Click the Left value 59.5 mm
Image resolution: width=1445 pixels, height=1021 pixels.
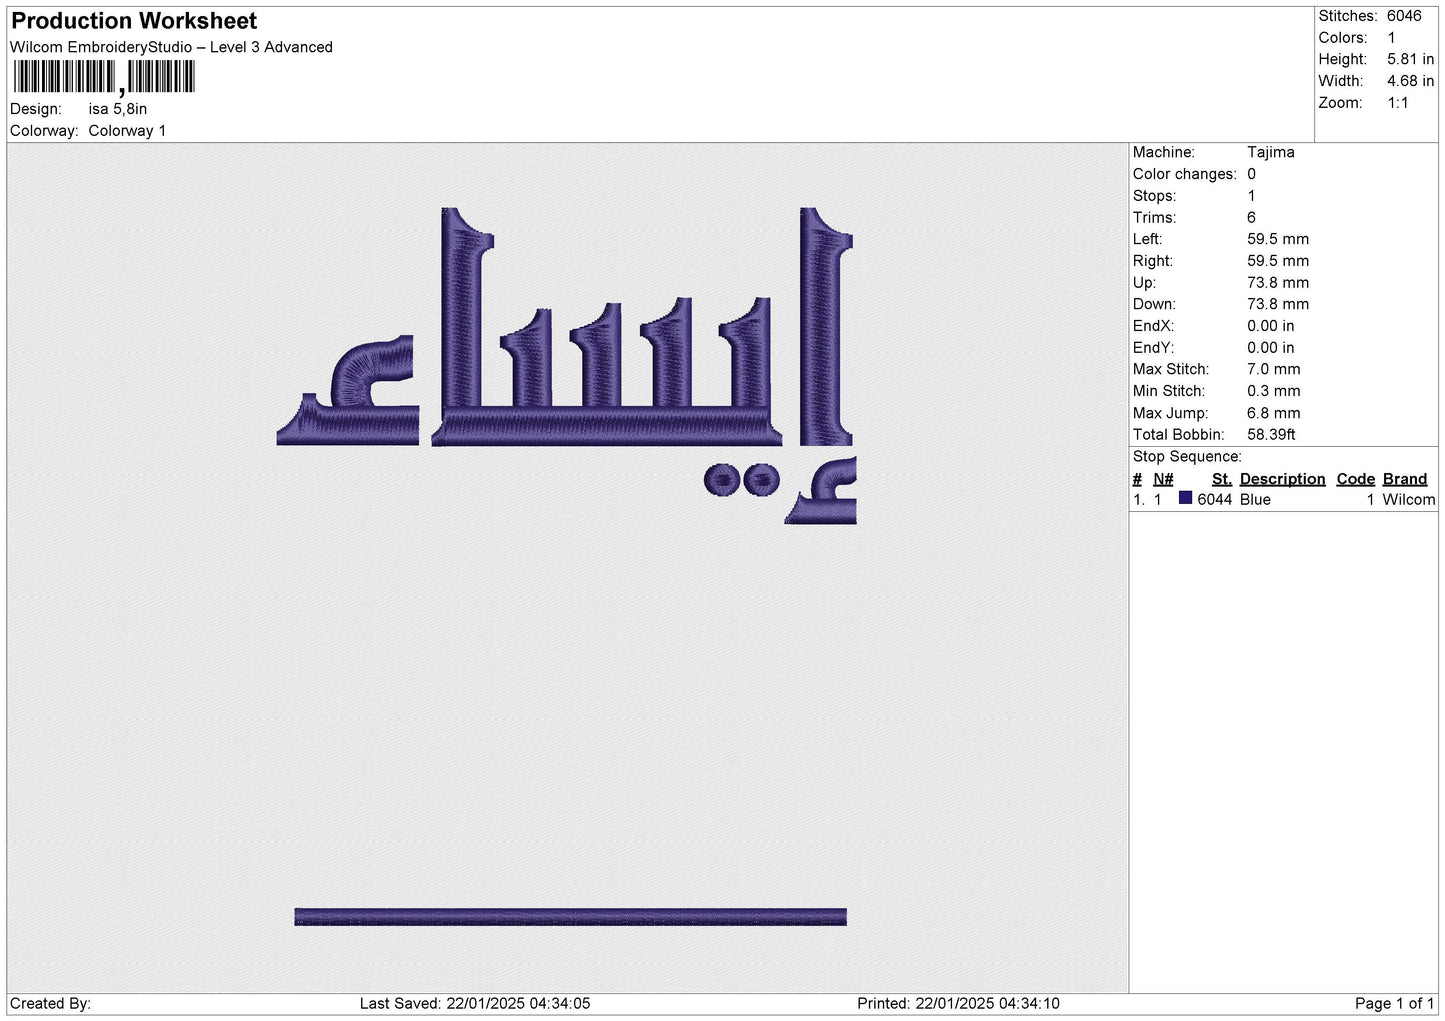pos(1278,239)
